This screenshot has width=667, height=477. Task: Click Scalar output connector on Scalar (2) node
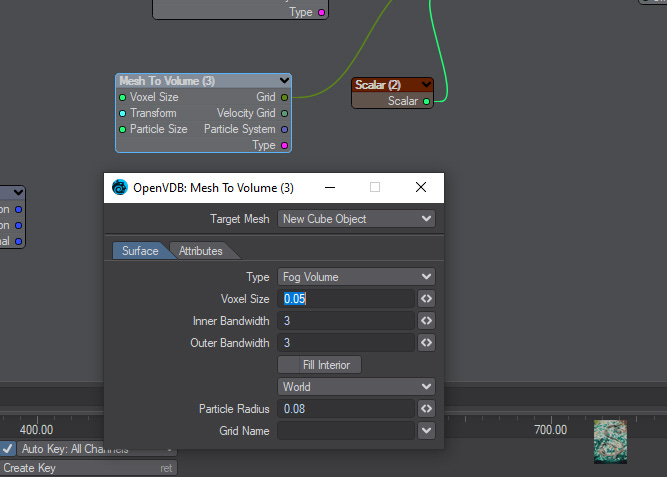[x=426, y=101]
